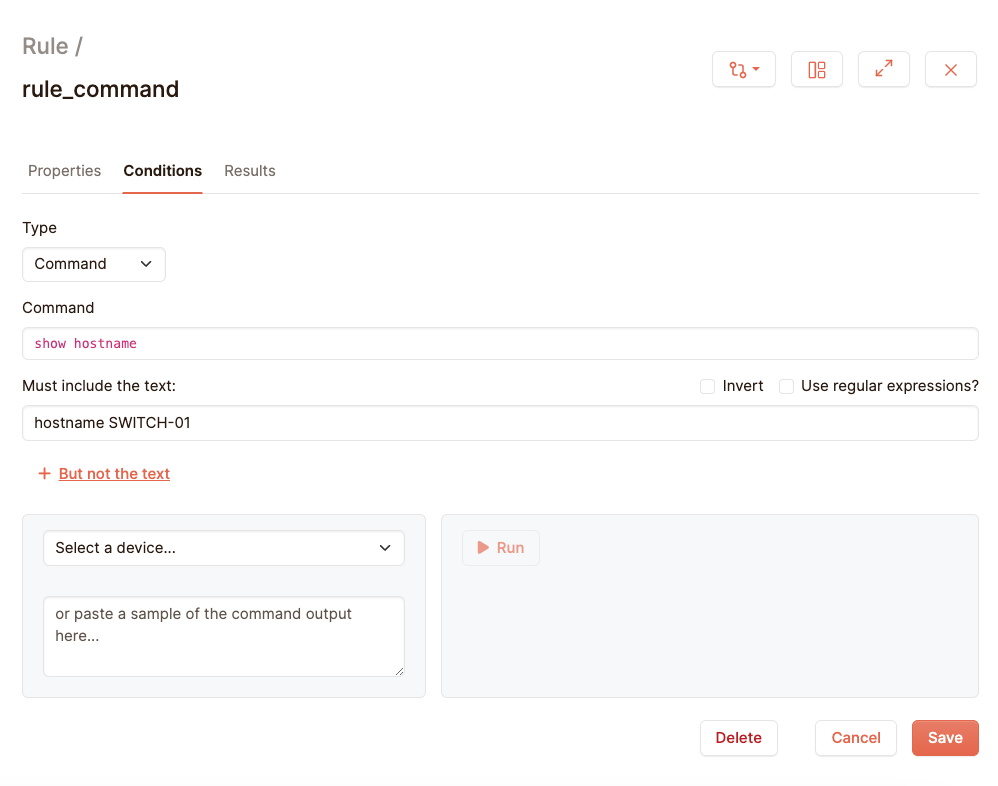Click the show hostname command field

click(500, 344)
